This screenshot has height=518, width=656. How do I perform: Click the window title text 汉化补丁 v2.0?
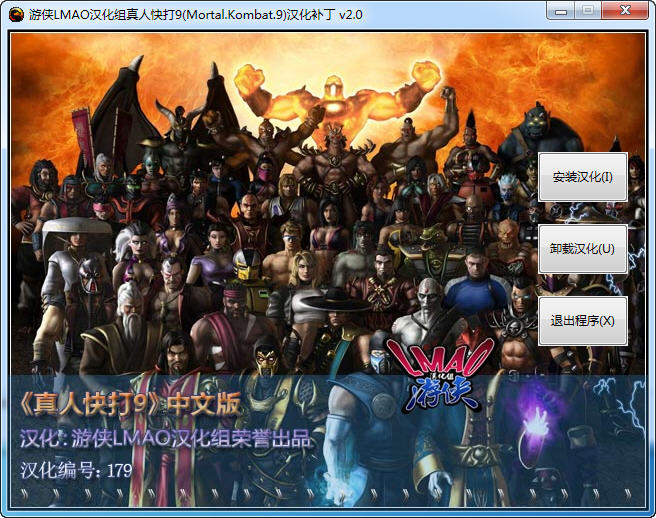pos(325,15)
